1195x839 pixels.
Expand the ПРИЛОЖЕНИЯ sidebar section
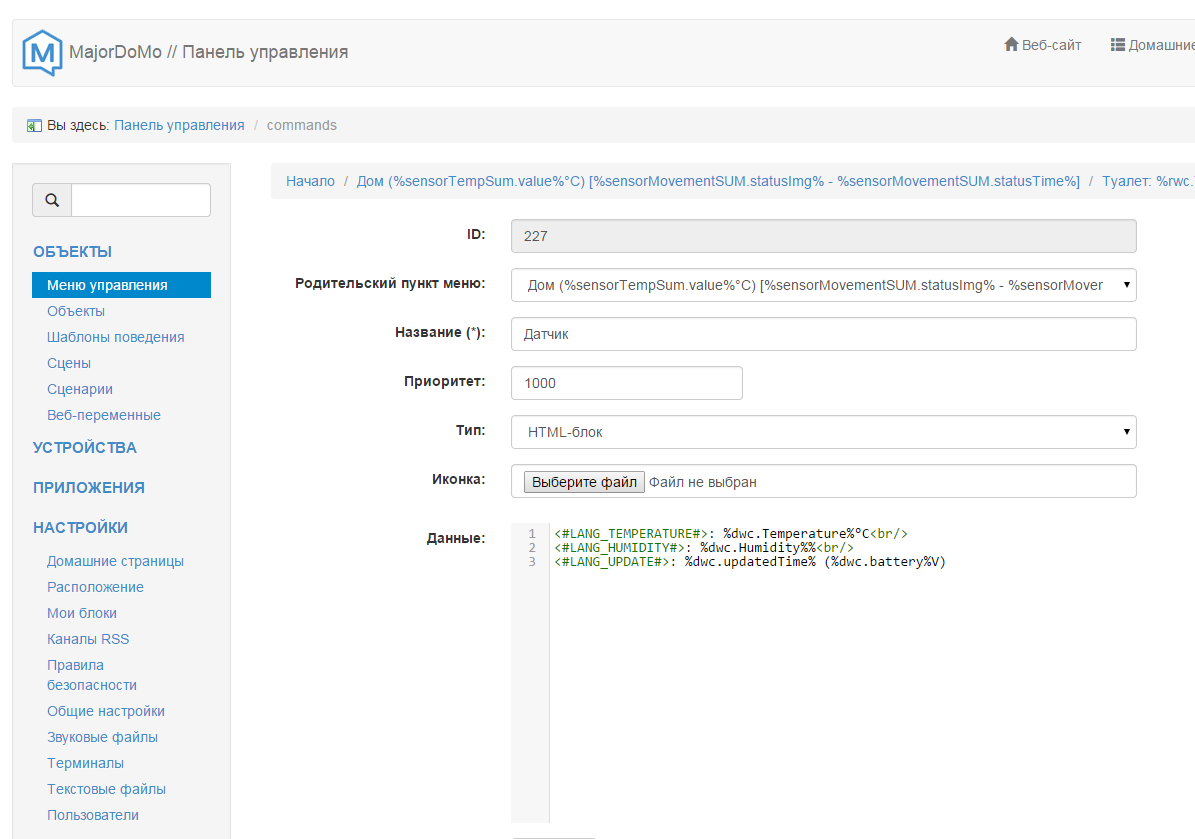point(88,488)
